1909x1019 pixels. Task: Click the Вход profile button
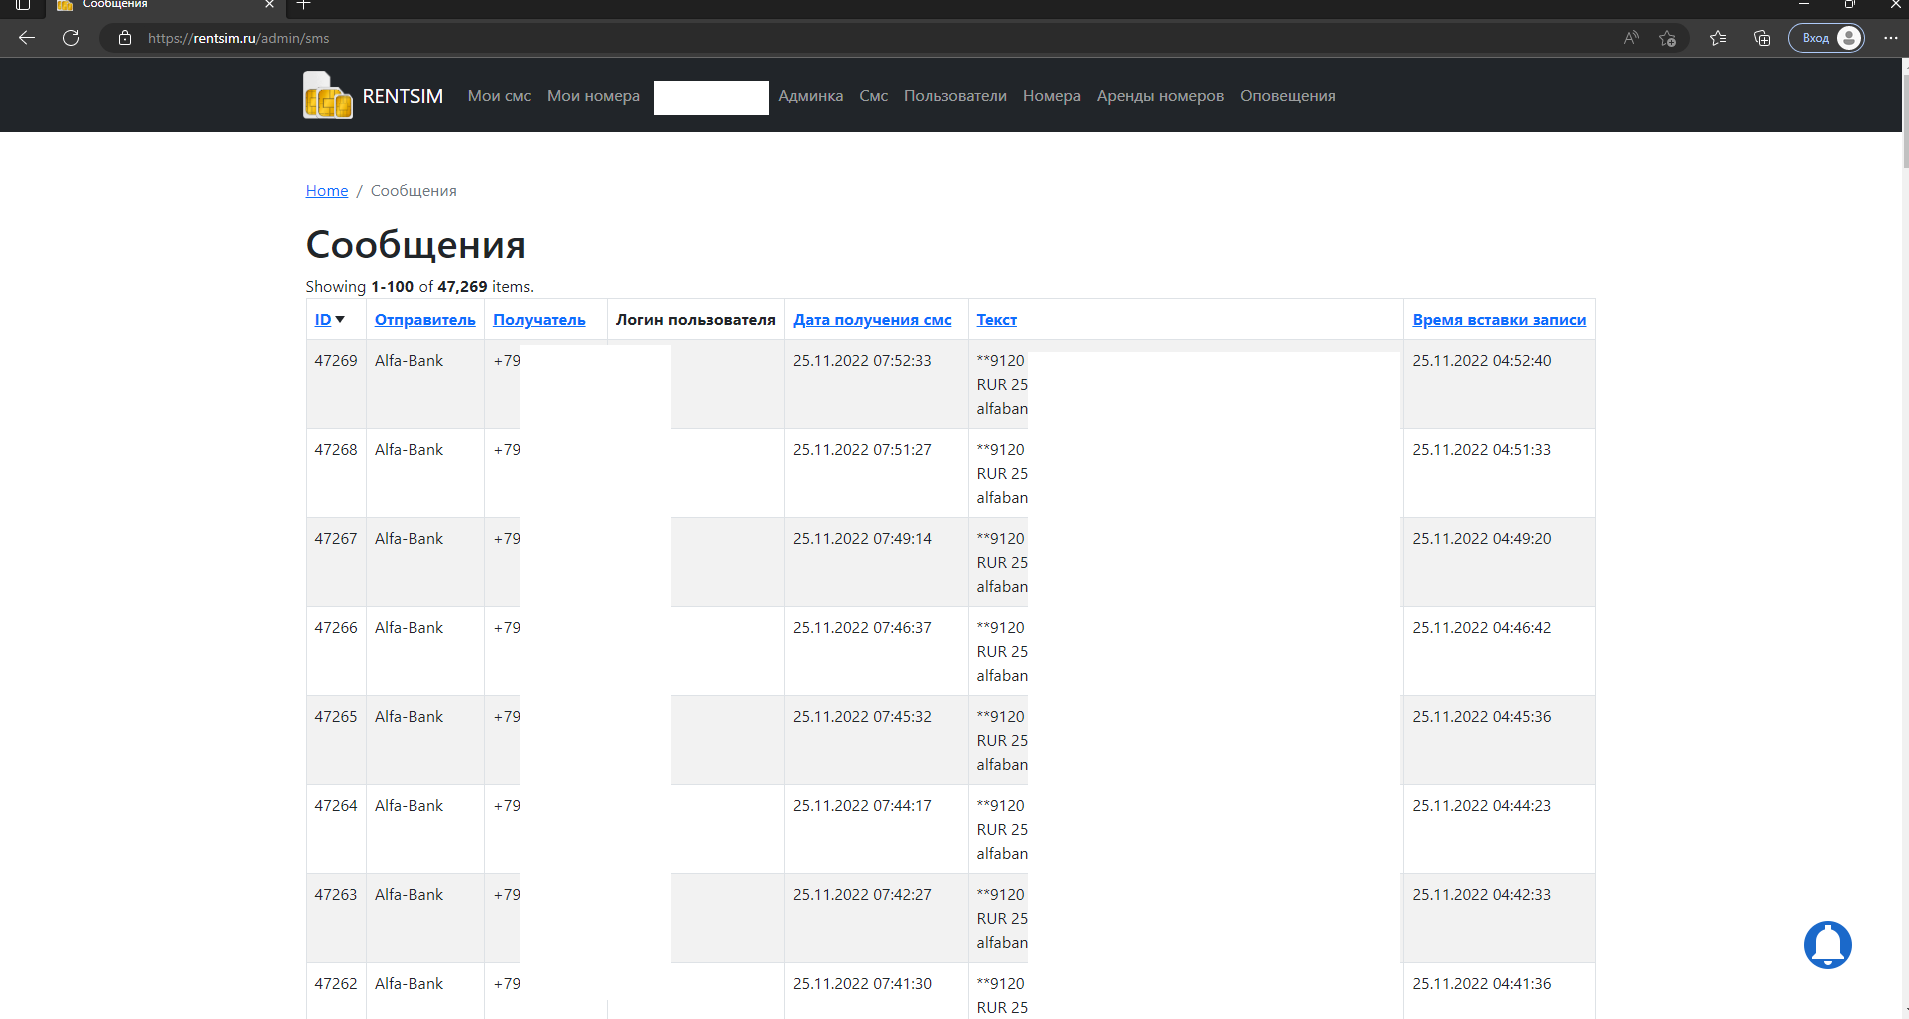1826,38
